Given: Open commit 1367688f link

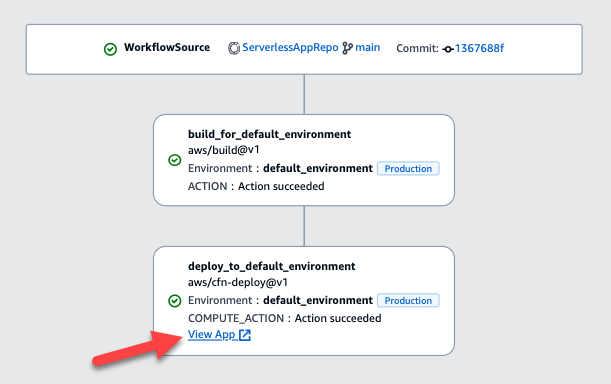Looking at the screenshot, I should tap(479, 48).
